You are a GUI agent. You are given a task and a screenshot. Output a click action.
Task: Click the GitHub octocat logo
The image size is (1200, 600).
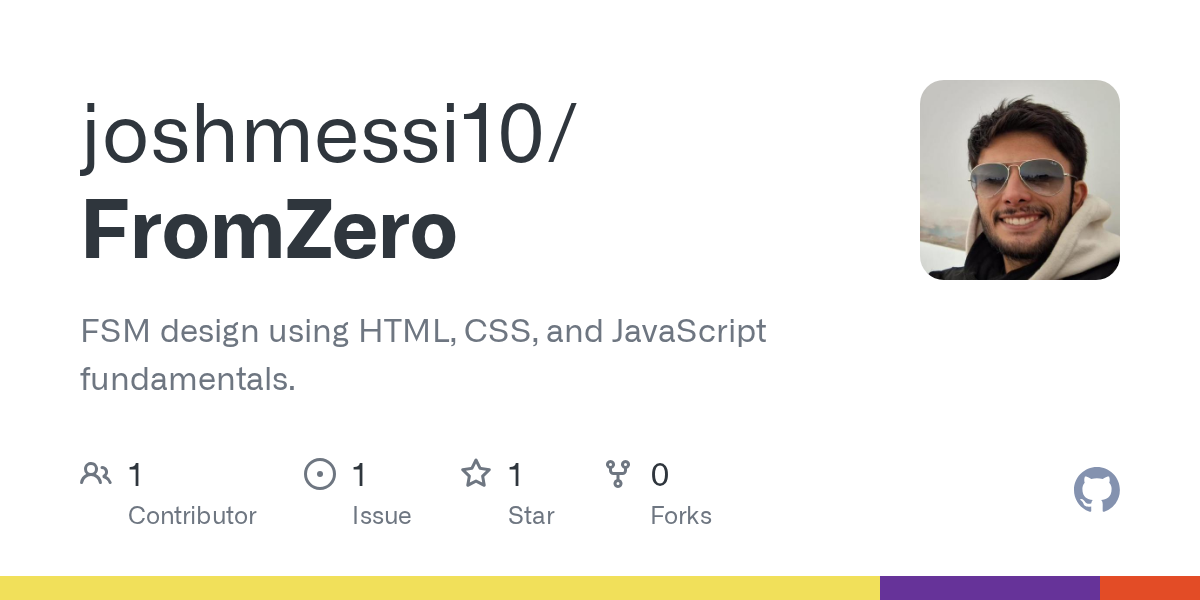(1096, 490)
